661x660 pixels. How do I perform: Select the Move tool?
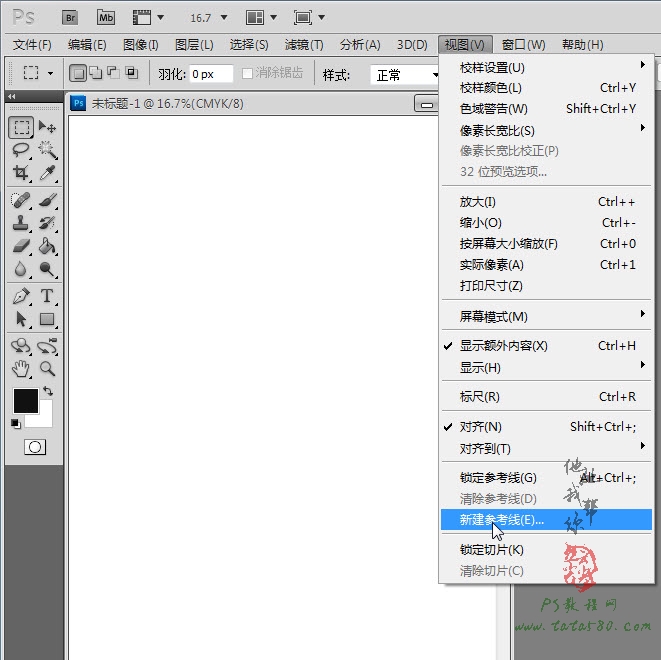(x=47, y=127)
